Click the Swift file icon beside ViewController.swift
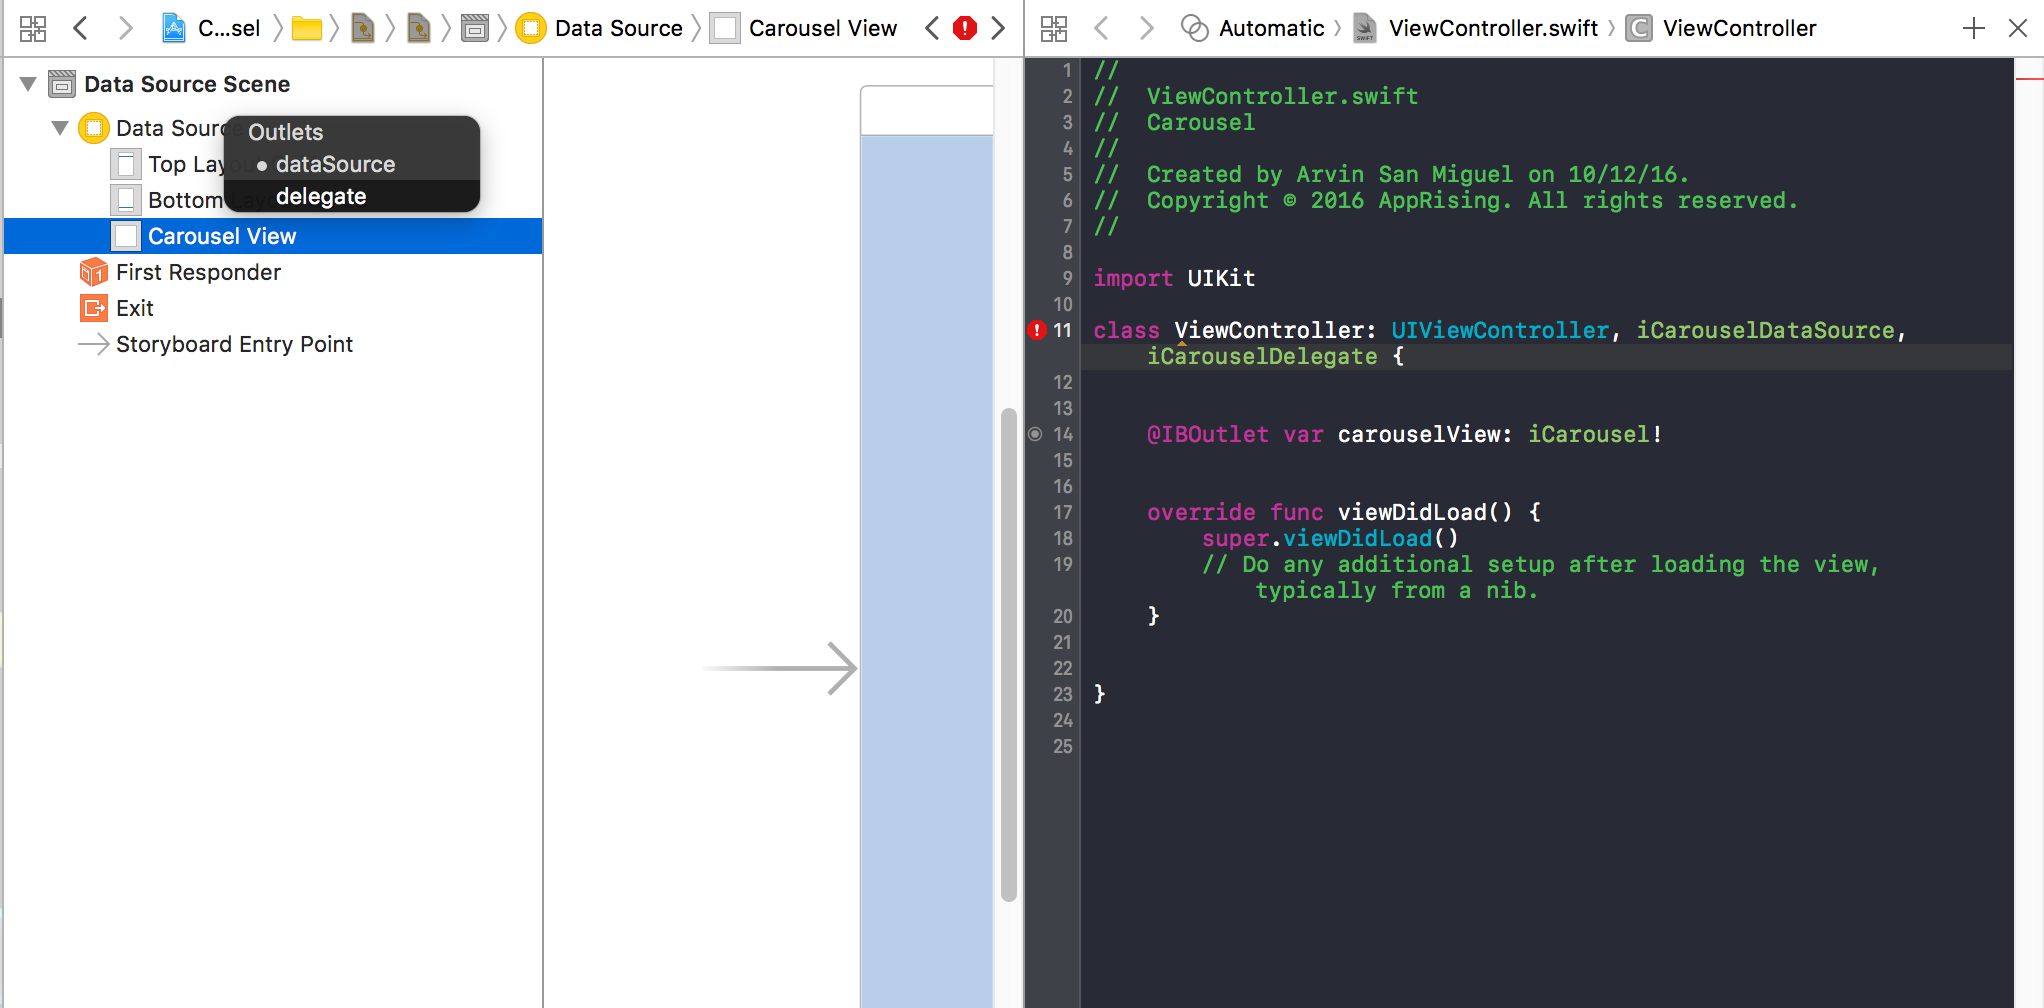This screenshot has height=1008, width=2044. pos(1364,27)
